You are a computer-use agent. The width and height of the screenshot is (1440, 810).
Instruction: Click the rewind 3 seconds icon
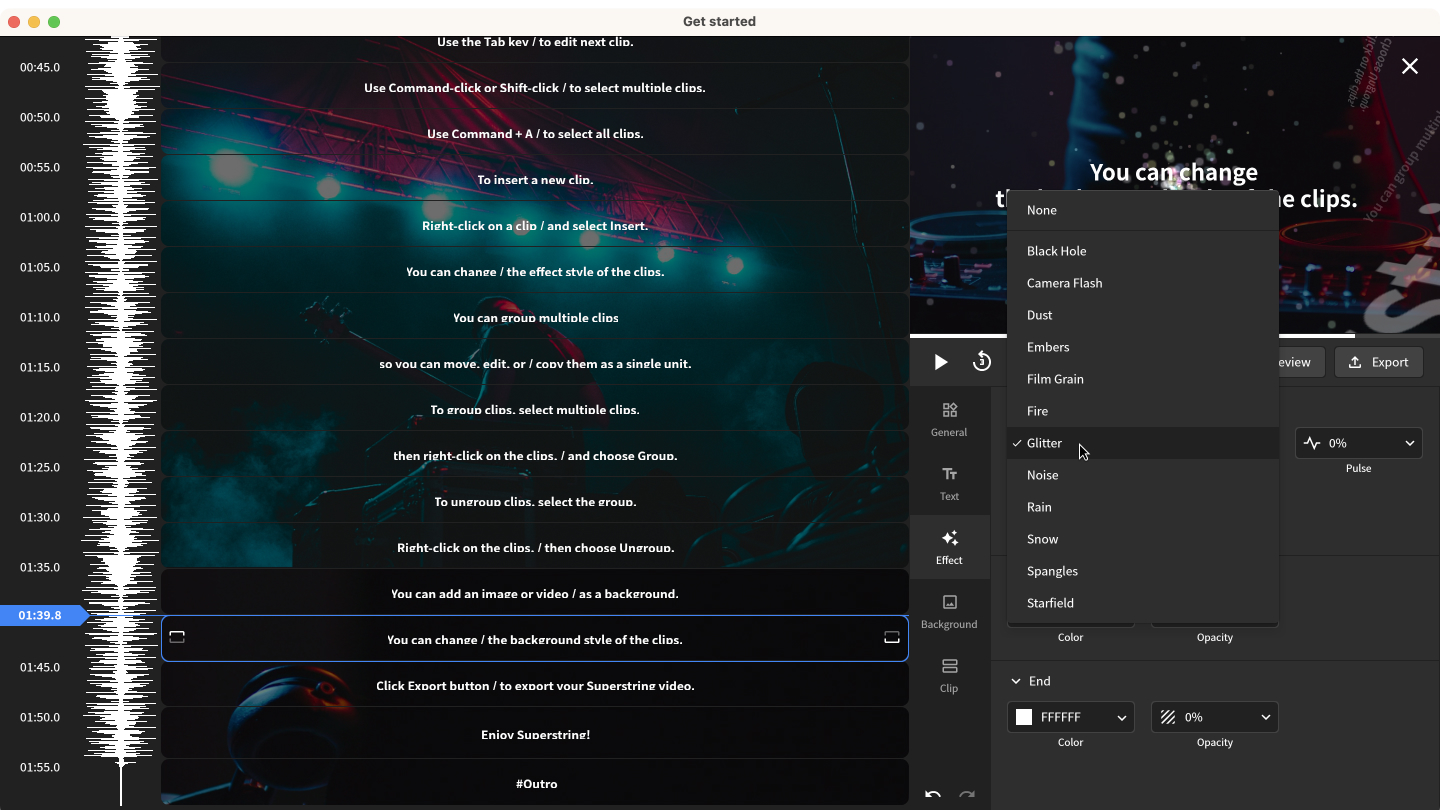(981, 362)
